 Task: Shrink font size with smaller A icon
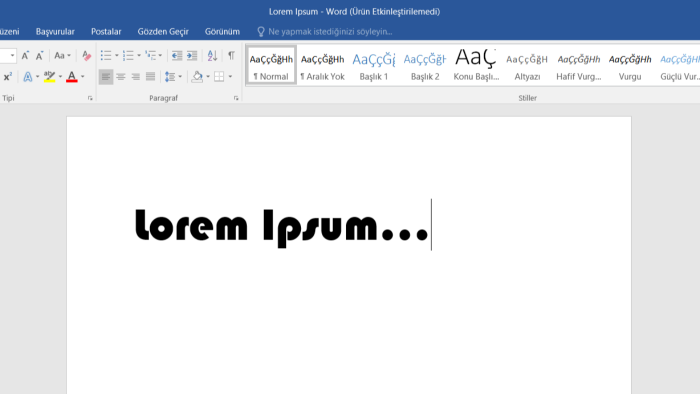(39, 55)
